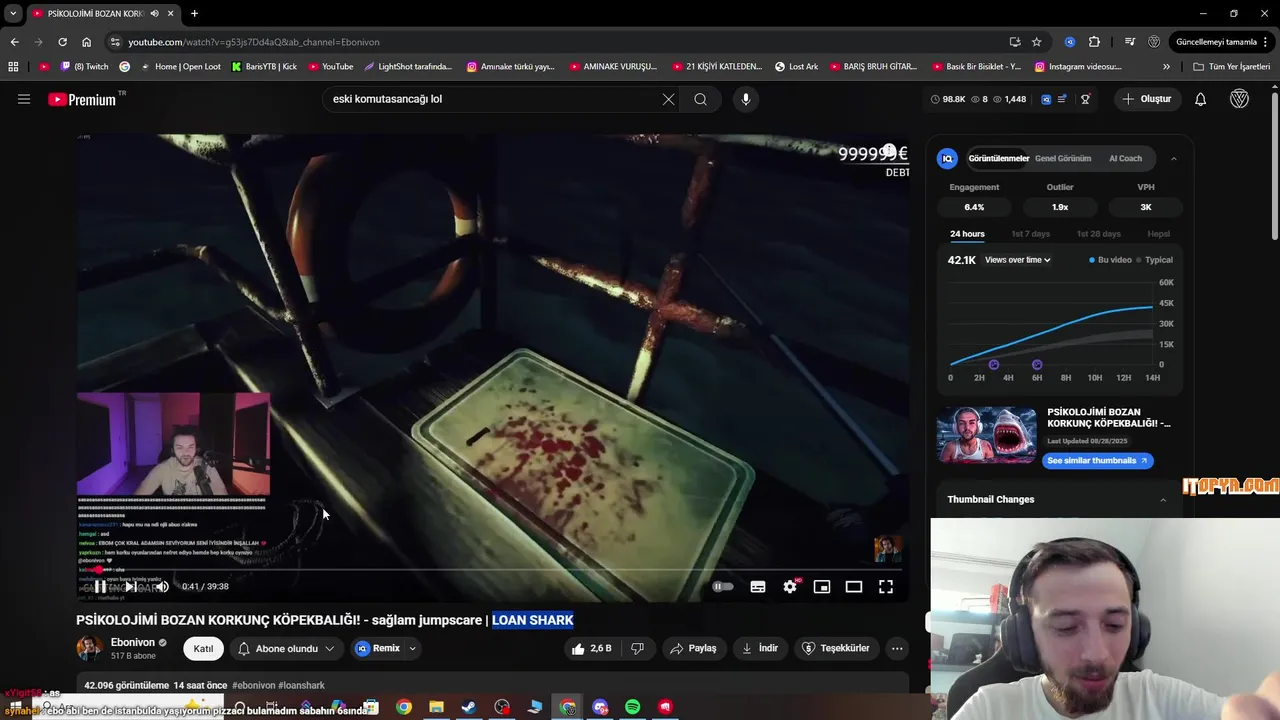Collapse the IQ analytics panel chevron
1280x720 pixels.
(1173, 158)
